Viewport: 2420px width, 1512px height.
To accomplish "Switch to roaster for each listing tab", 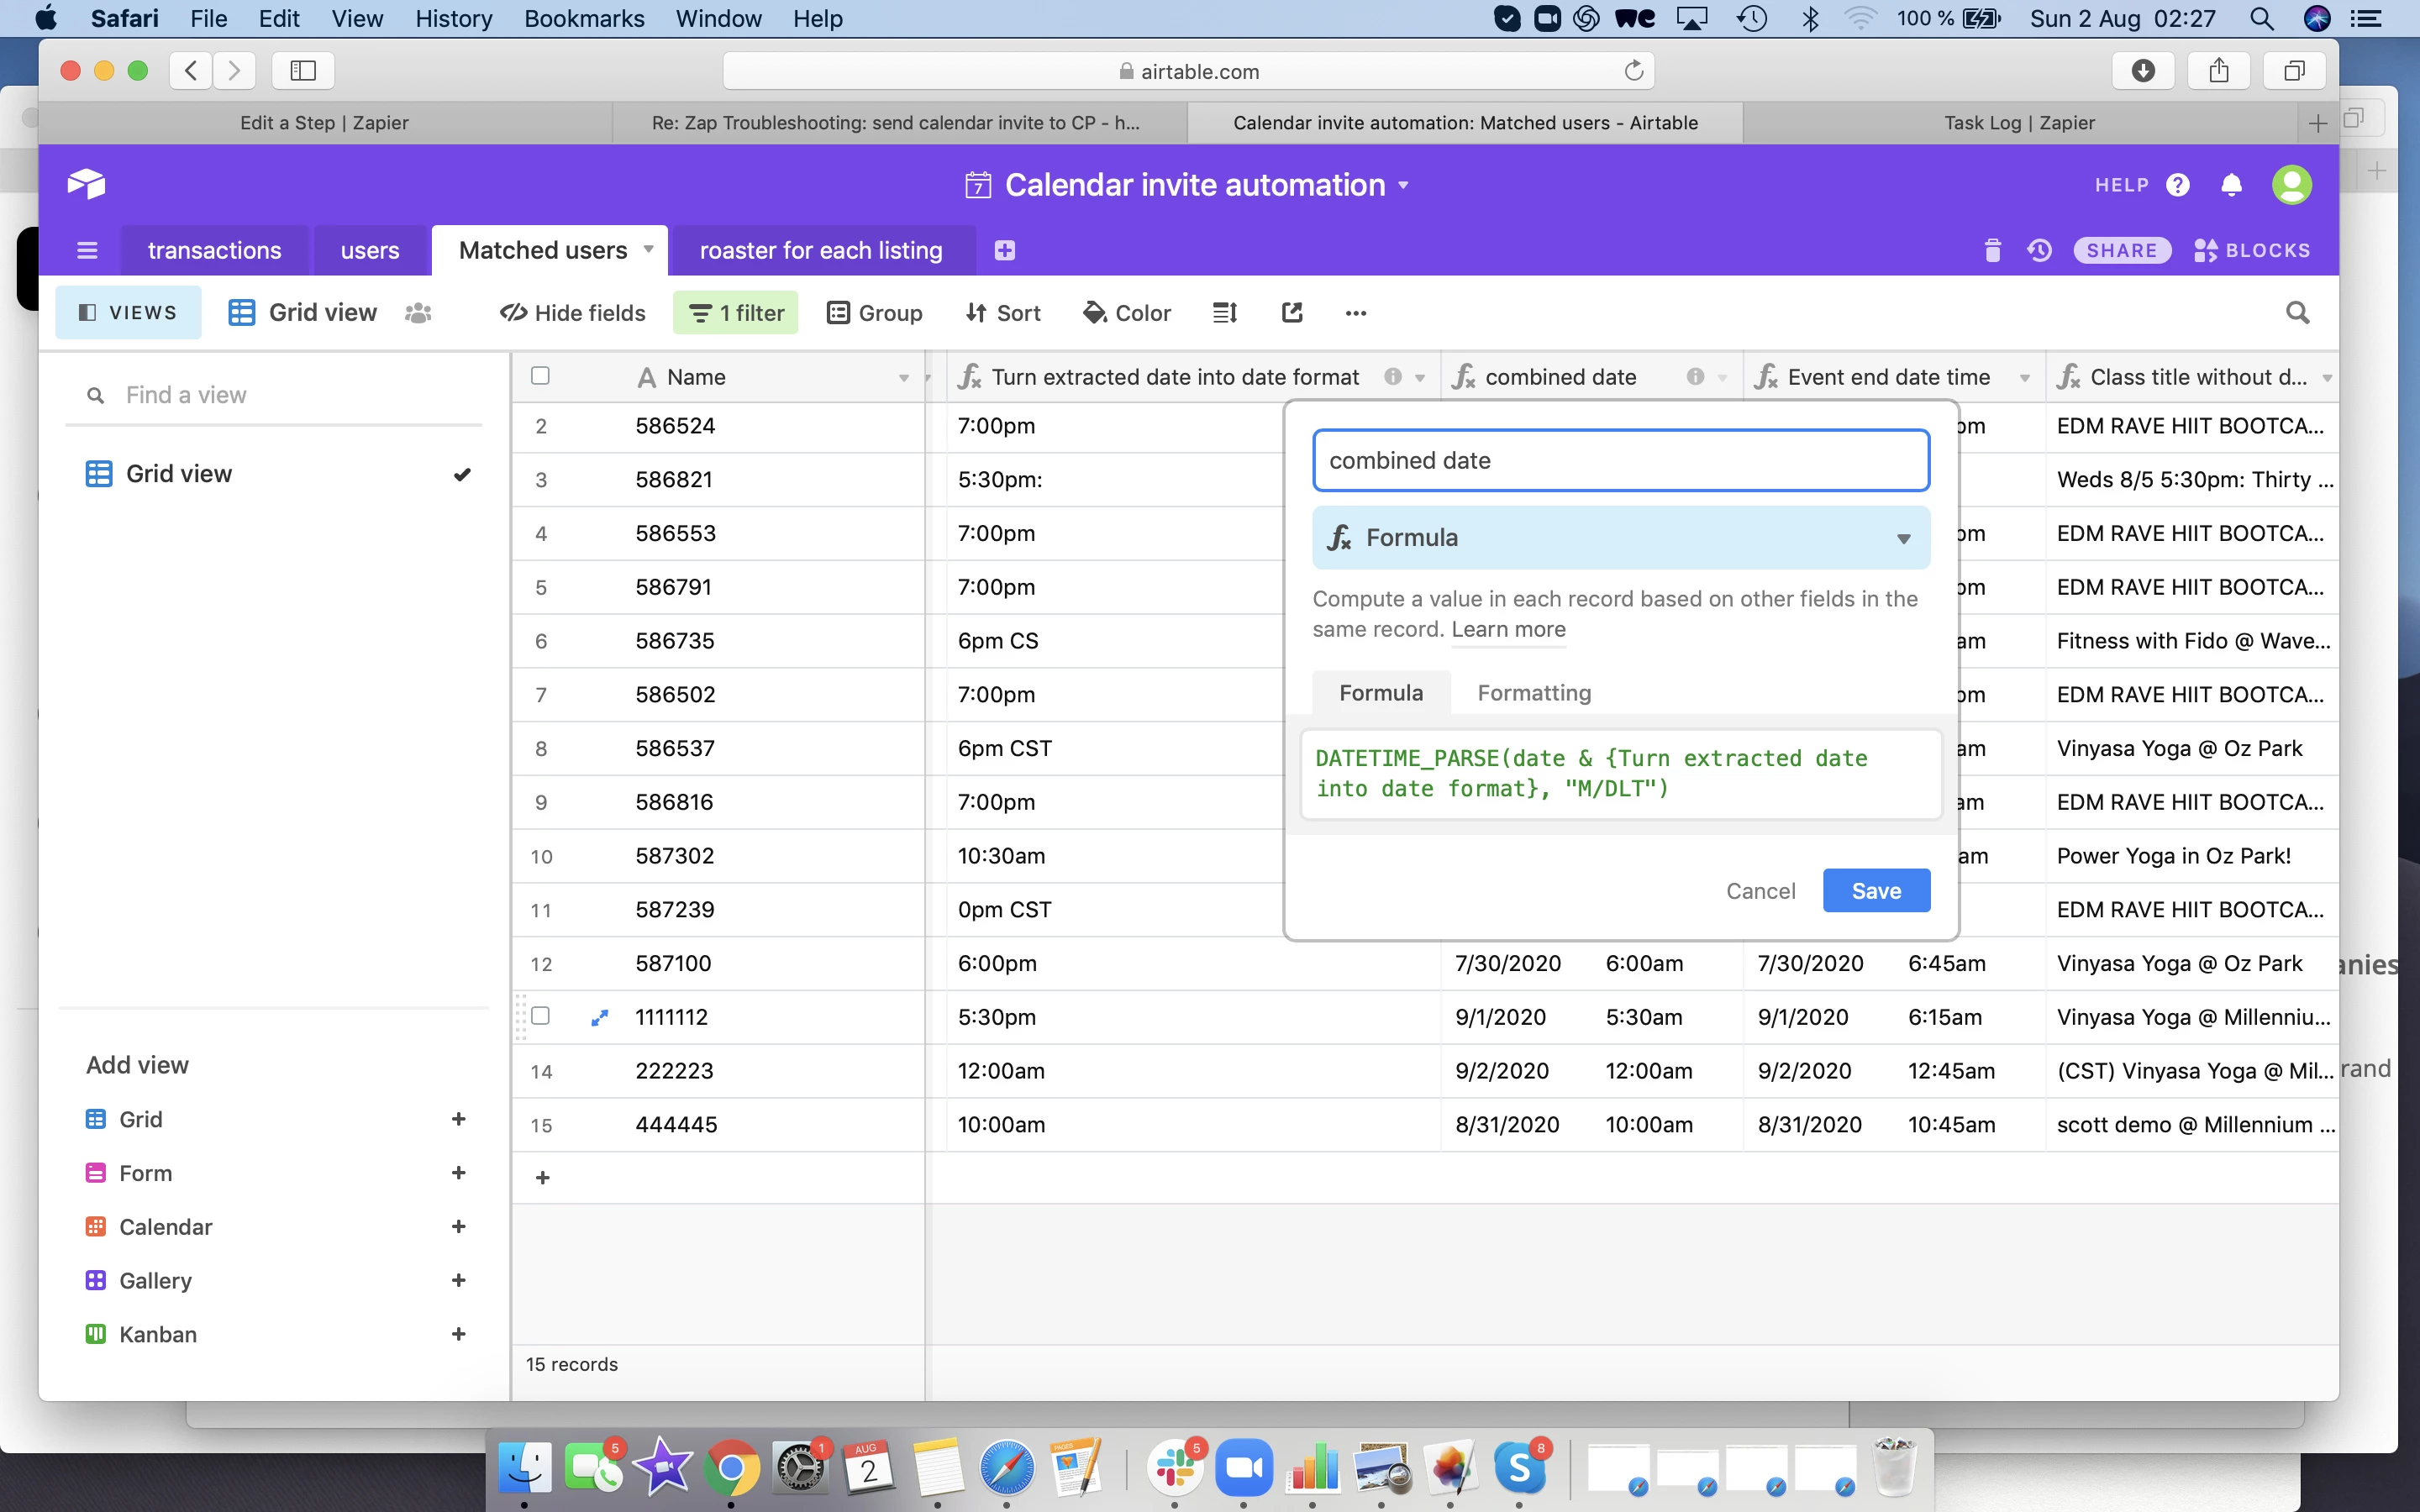I will pyautogui.click(x=821, y=250).
